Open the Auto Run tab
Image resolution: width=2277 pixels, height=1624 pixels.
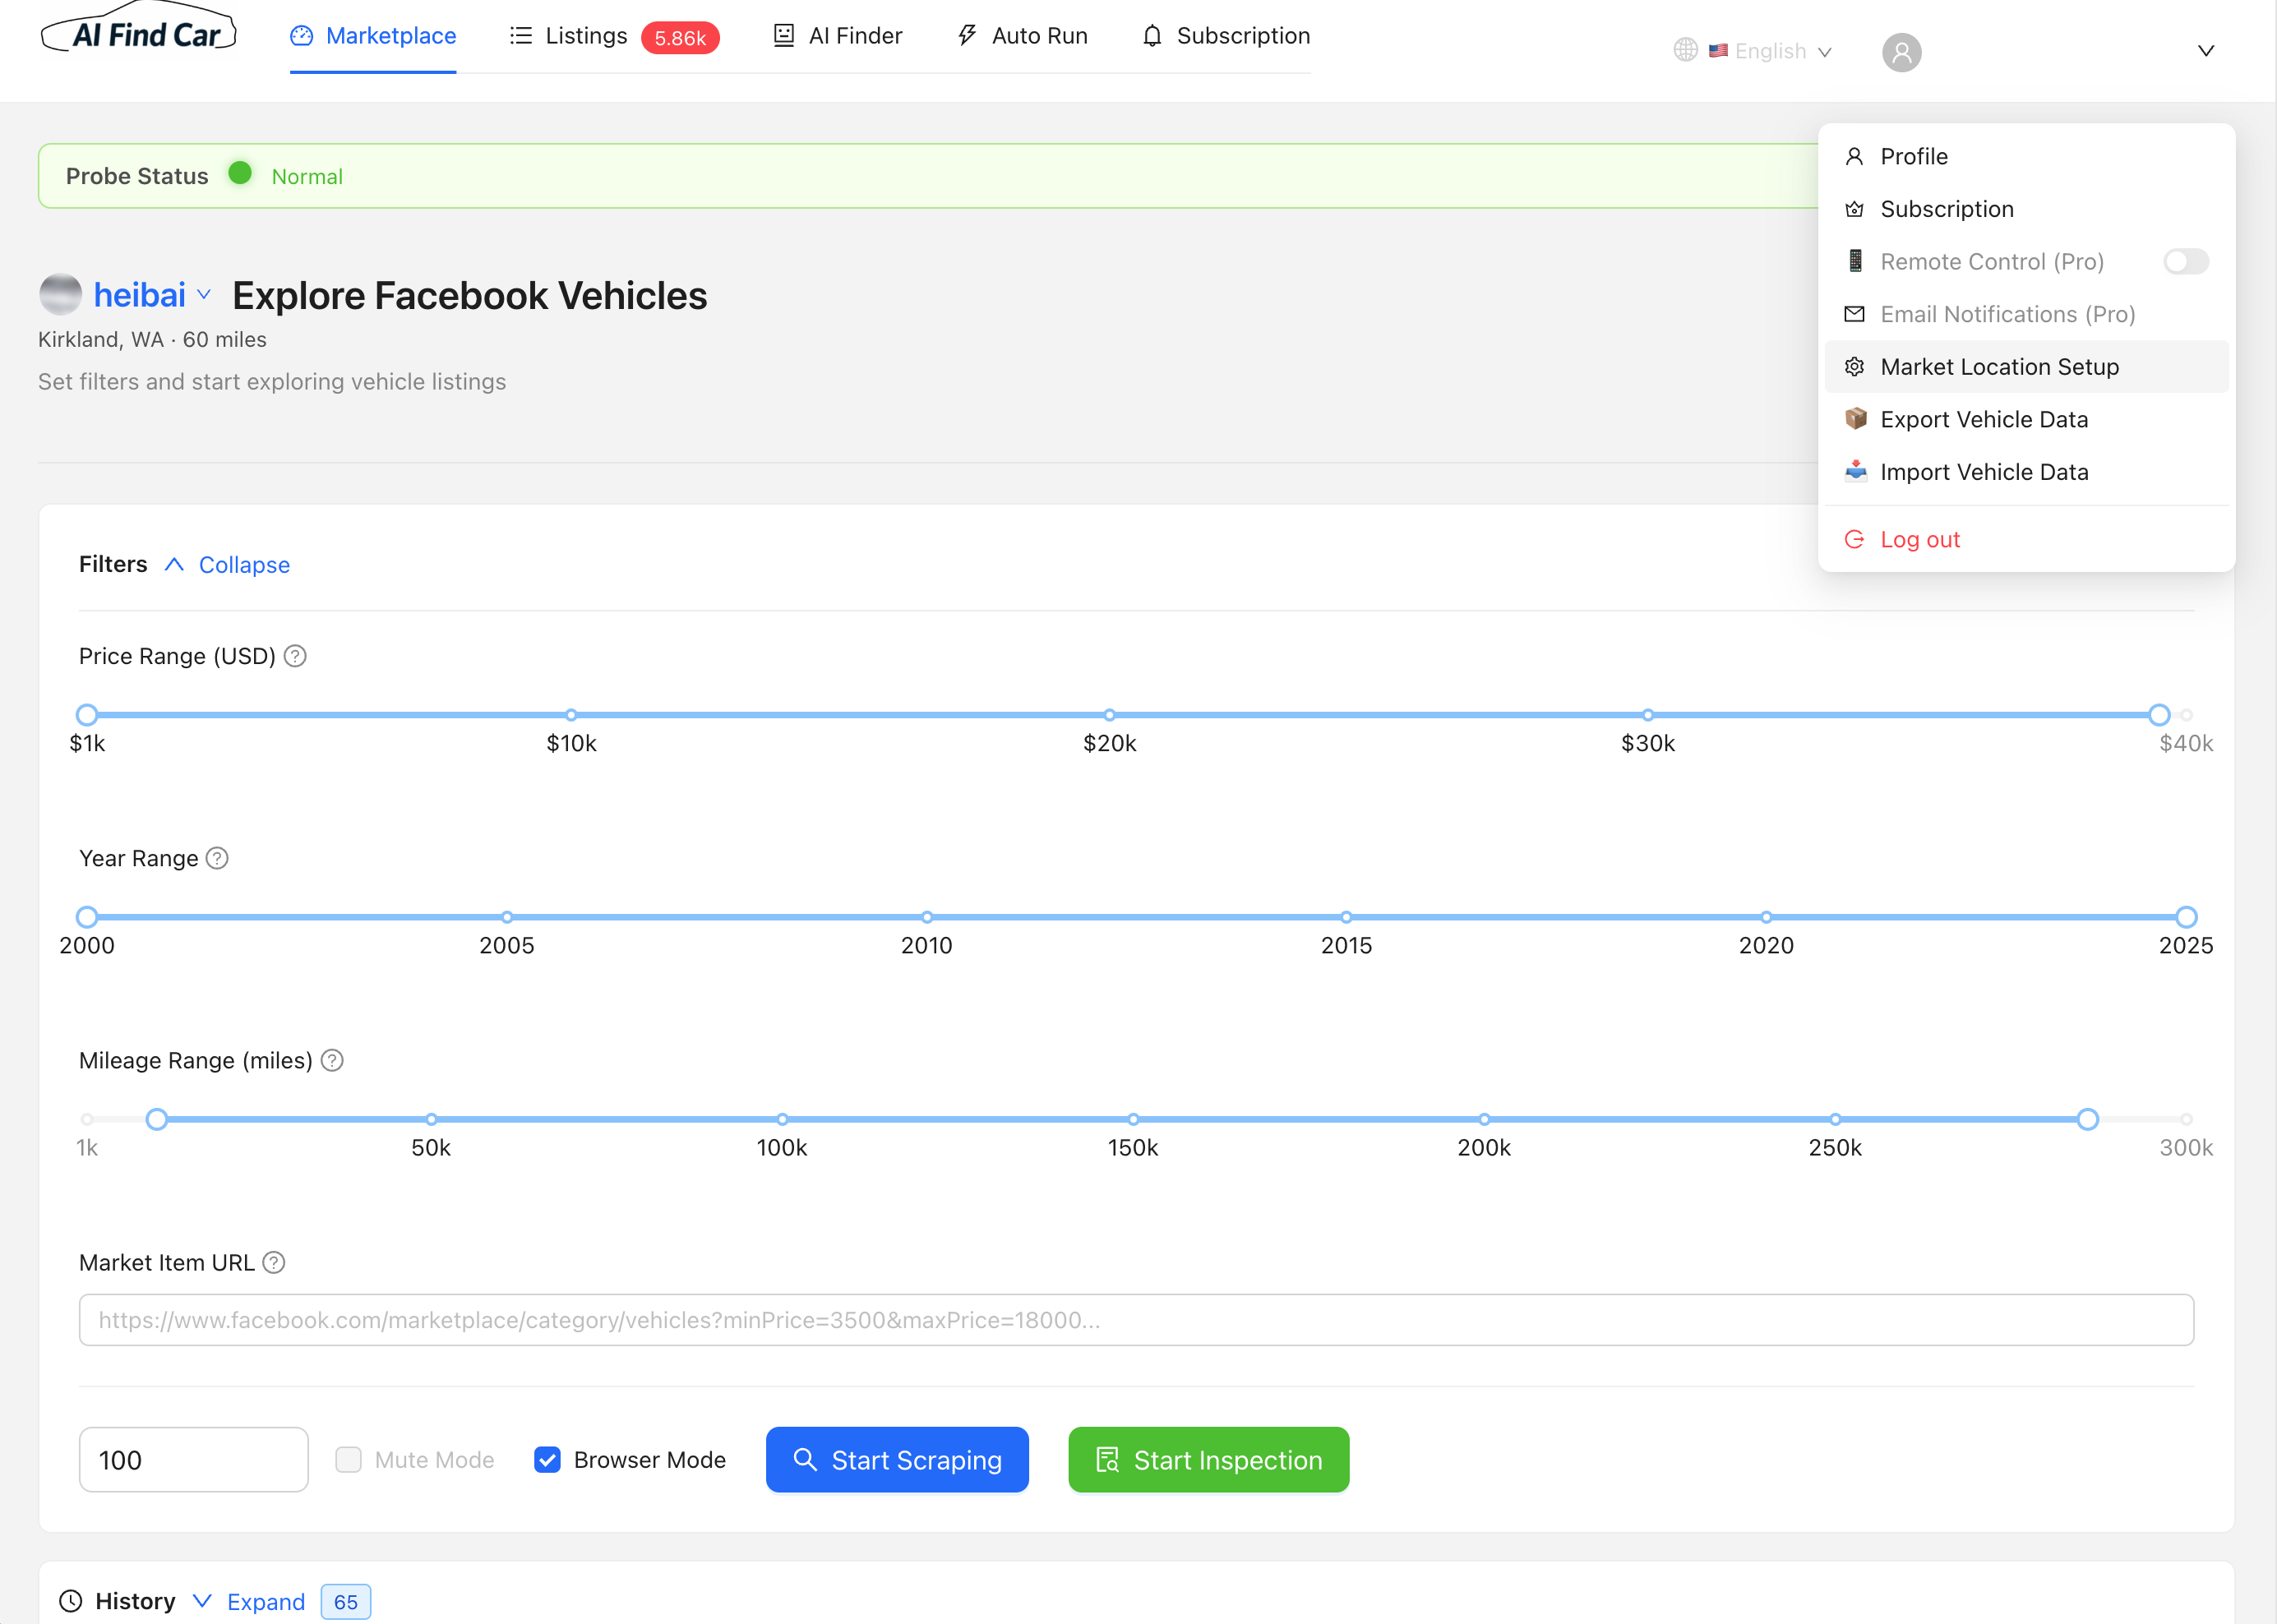1022,36
